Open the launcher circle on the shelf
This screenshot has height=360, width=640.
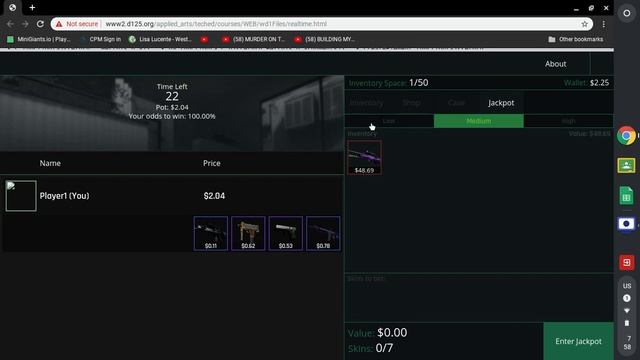[627, 13]
